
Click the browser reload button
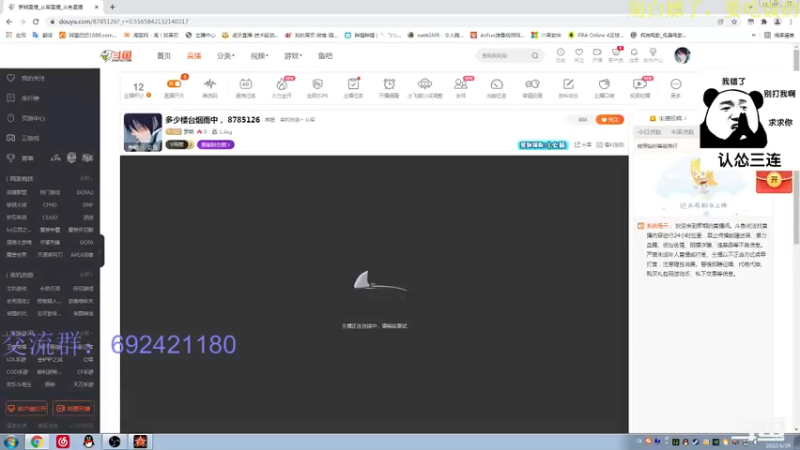[36, 21]
